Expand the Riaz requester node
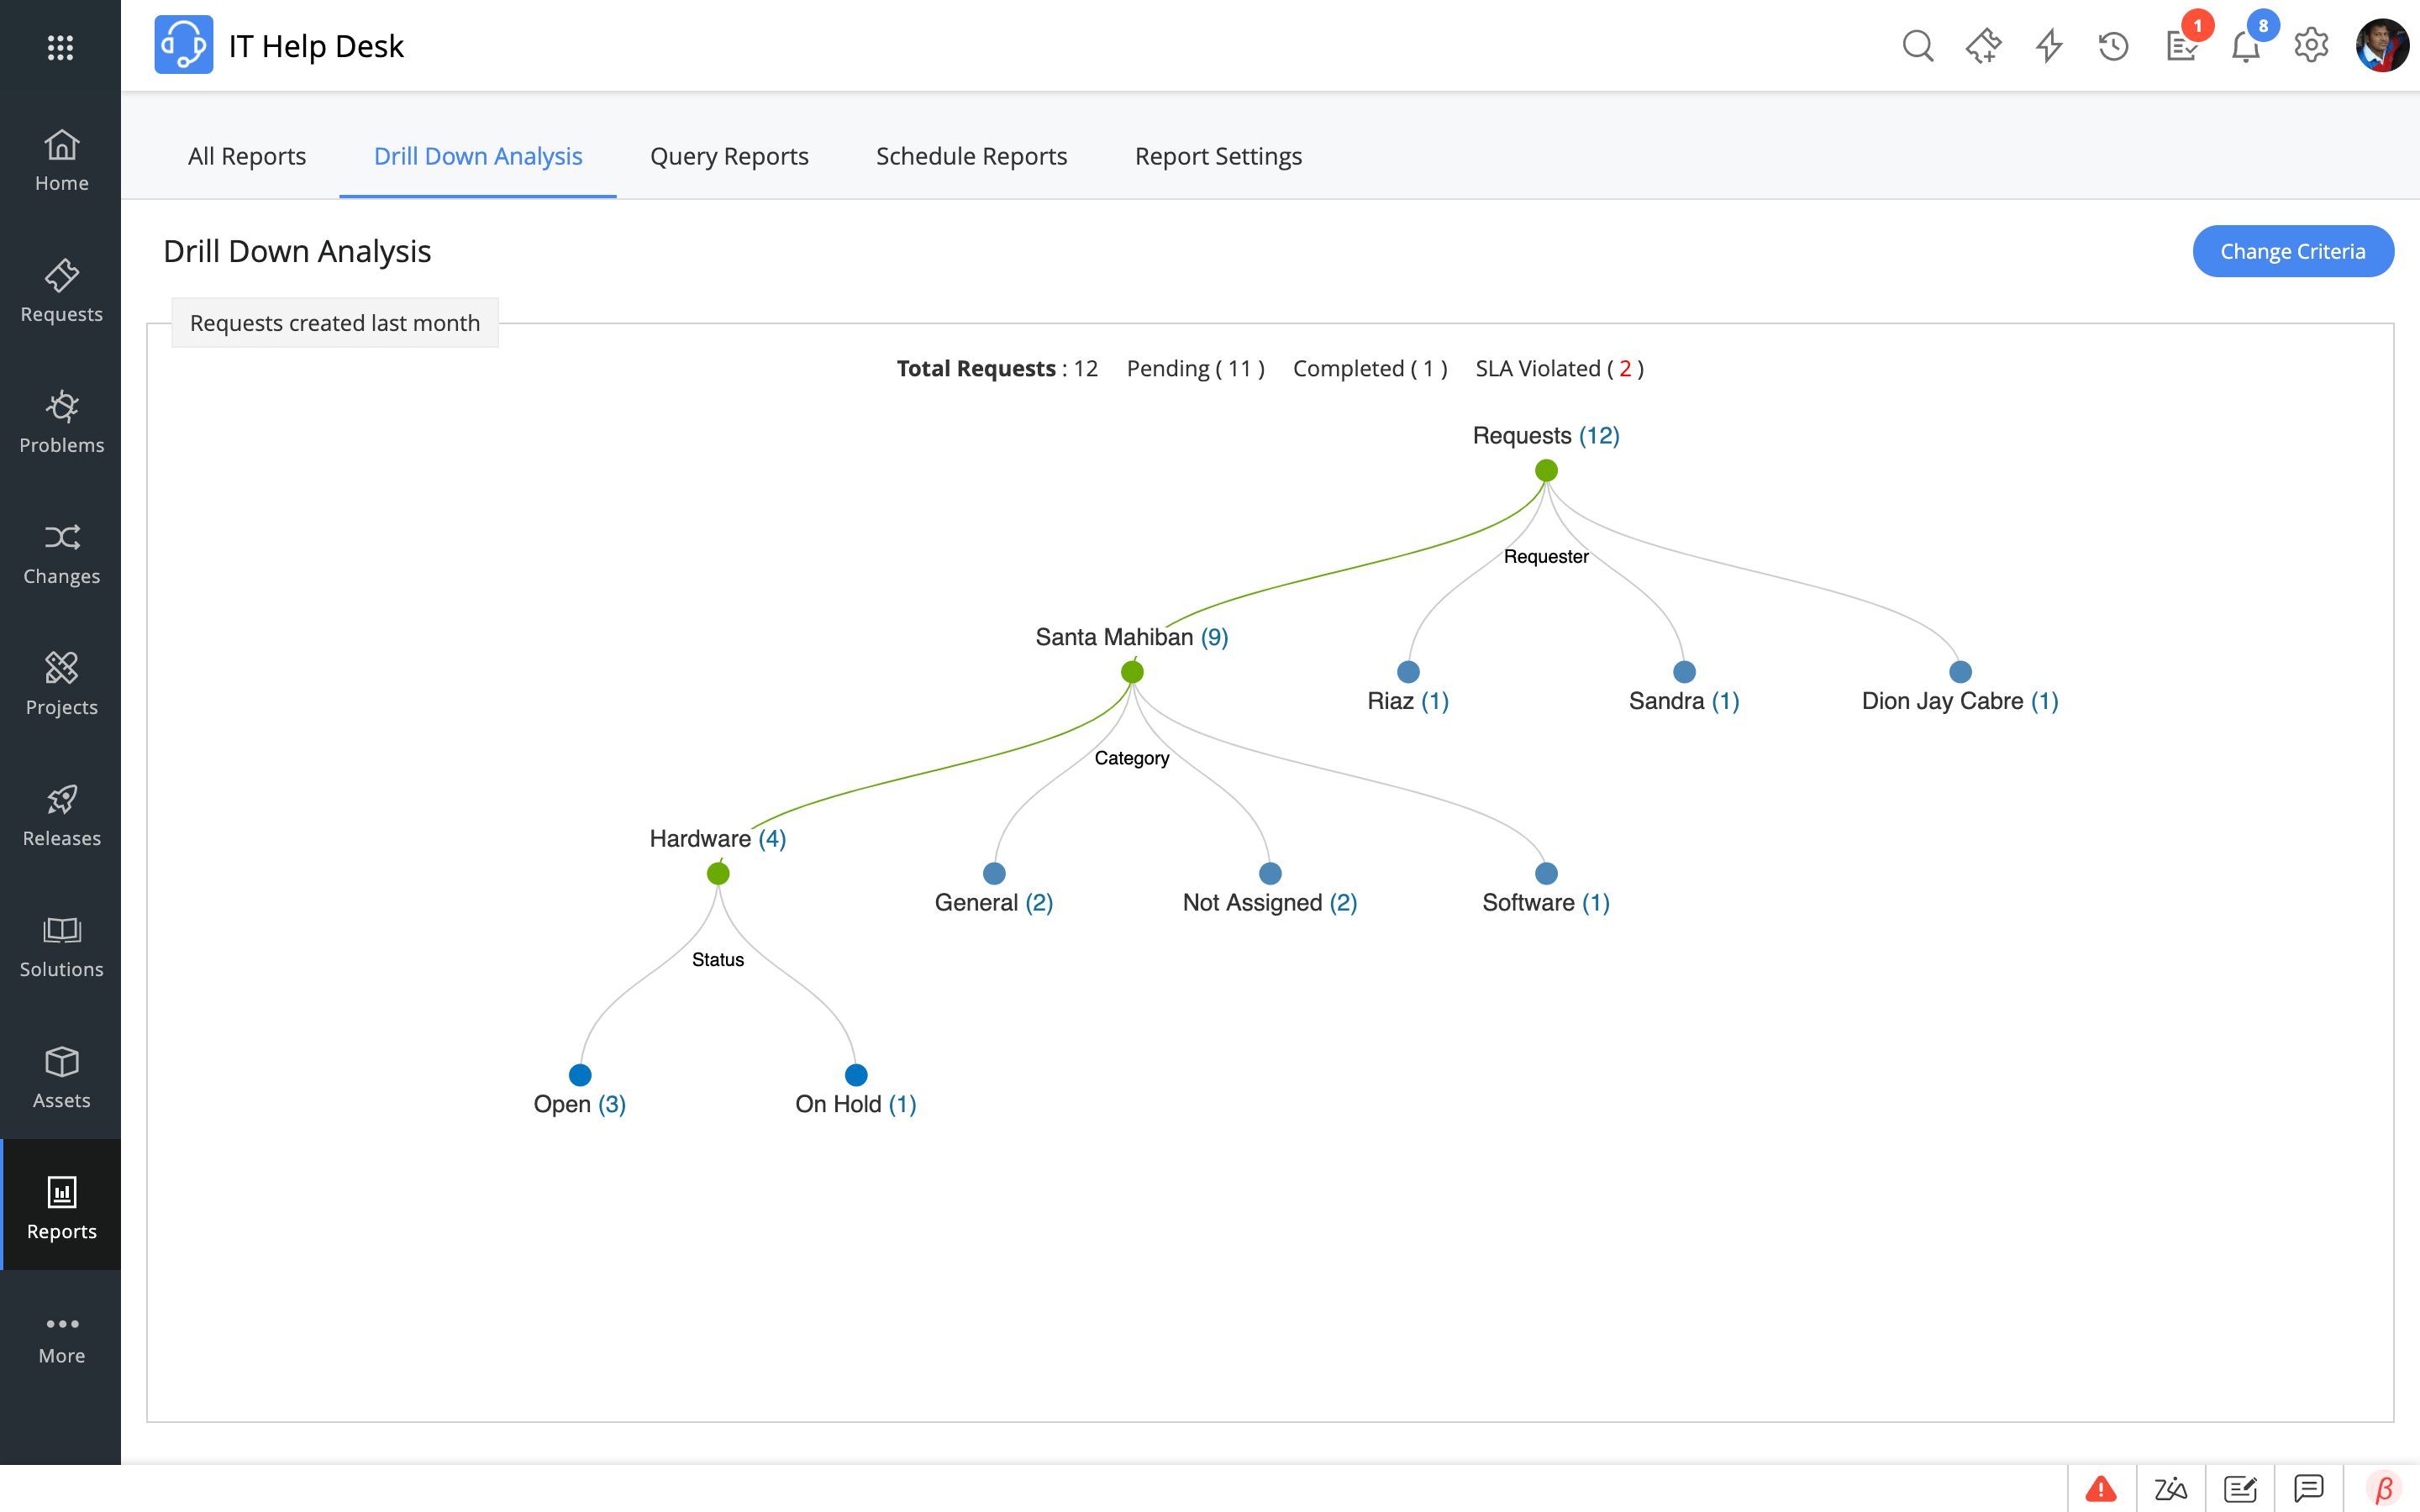This screenshot has width=2420, height=1512. pyautogui.click(x=1408, y=672)
